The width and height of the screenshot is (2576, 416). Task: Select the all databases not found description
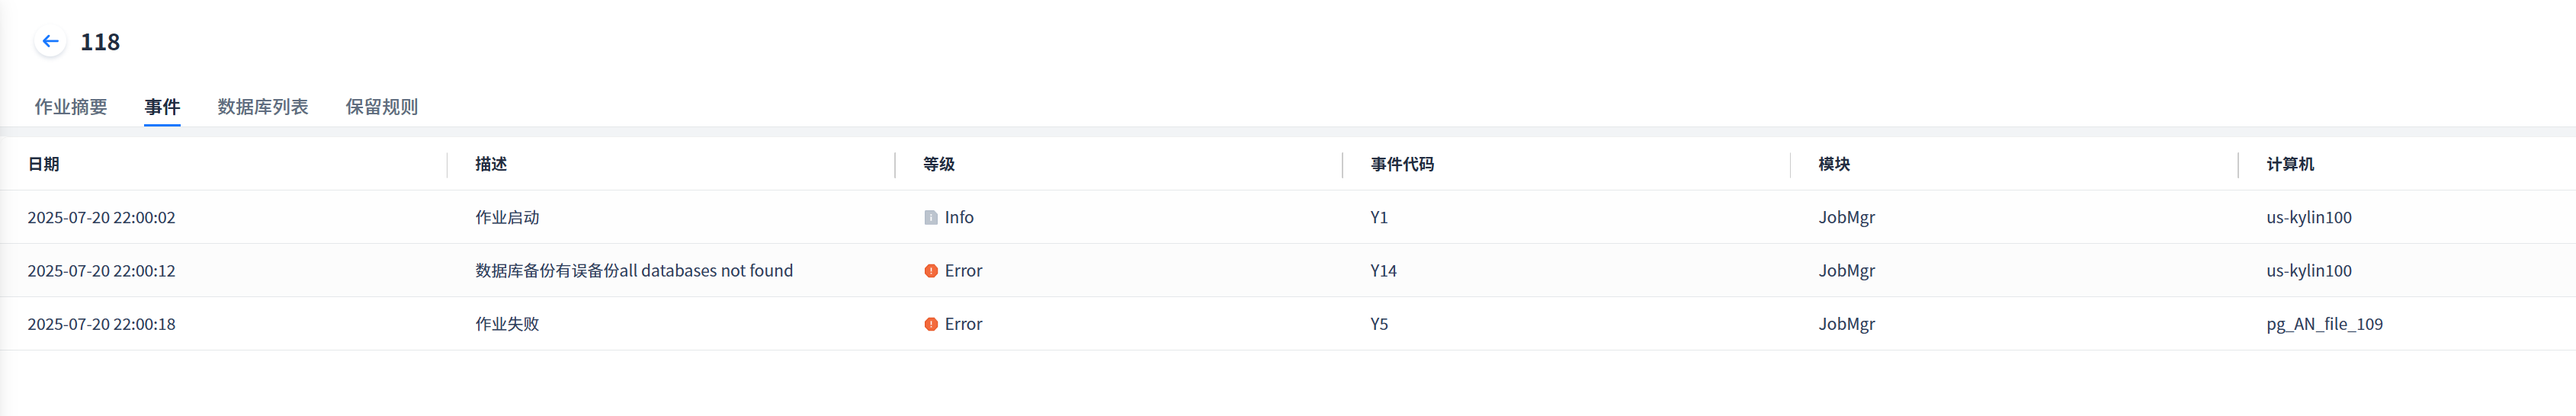634,271
